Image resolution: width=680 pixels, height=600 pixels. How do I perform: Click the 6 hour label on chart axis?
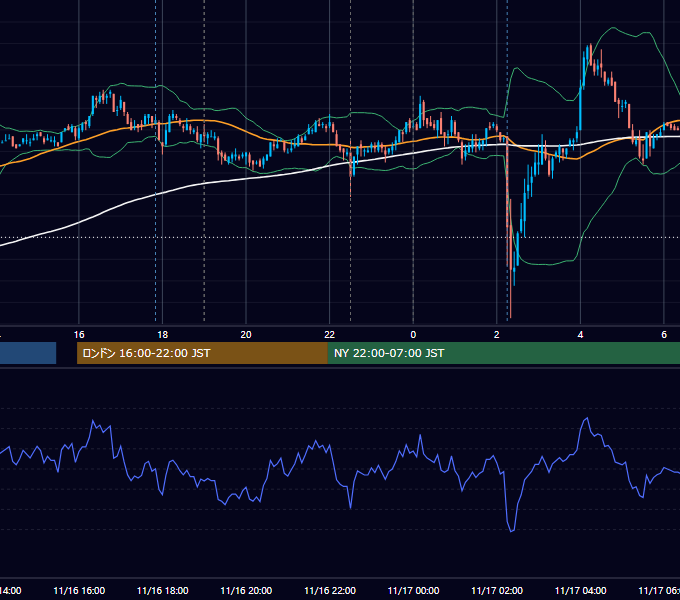[664, 335]
